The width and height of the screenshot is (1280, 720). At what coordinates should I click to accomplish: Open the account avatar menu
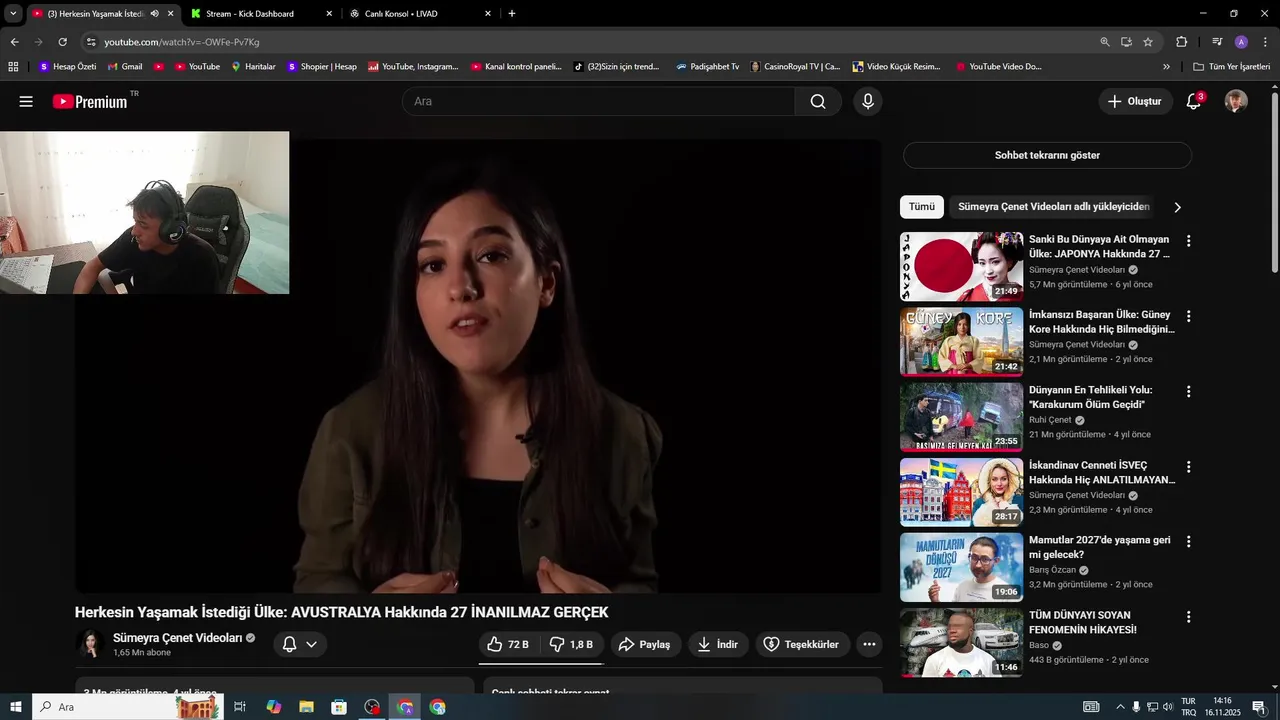click(1236, 101)
